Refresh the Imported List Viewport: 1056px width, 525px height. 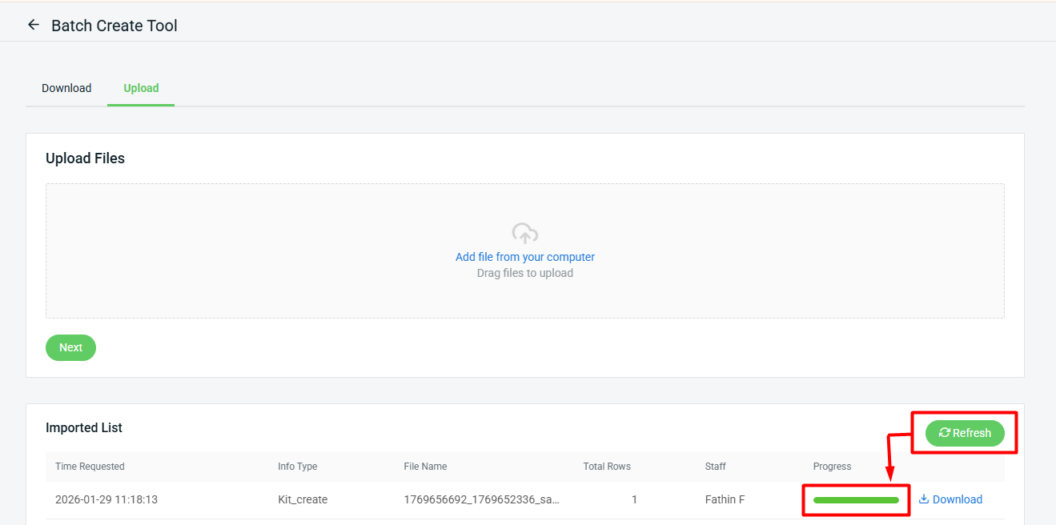pos(965,433)
